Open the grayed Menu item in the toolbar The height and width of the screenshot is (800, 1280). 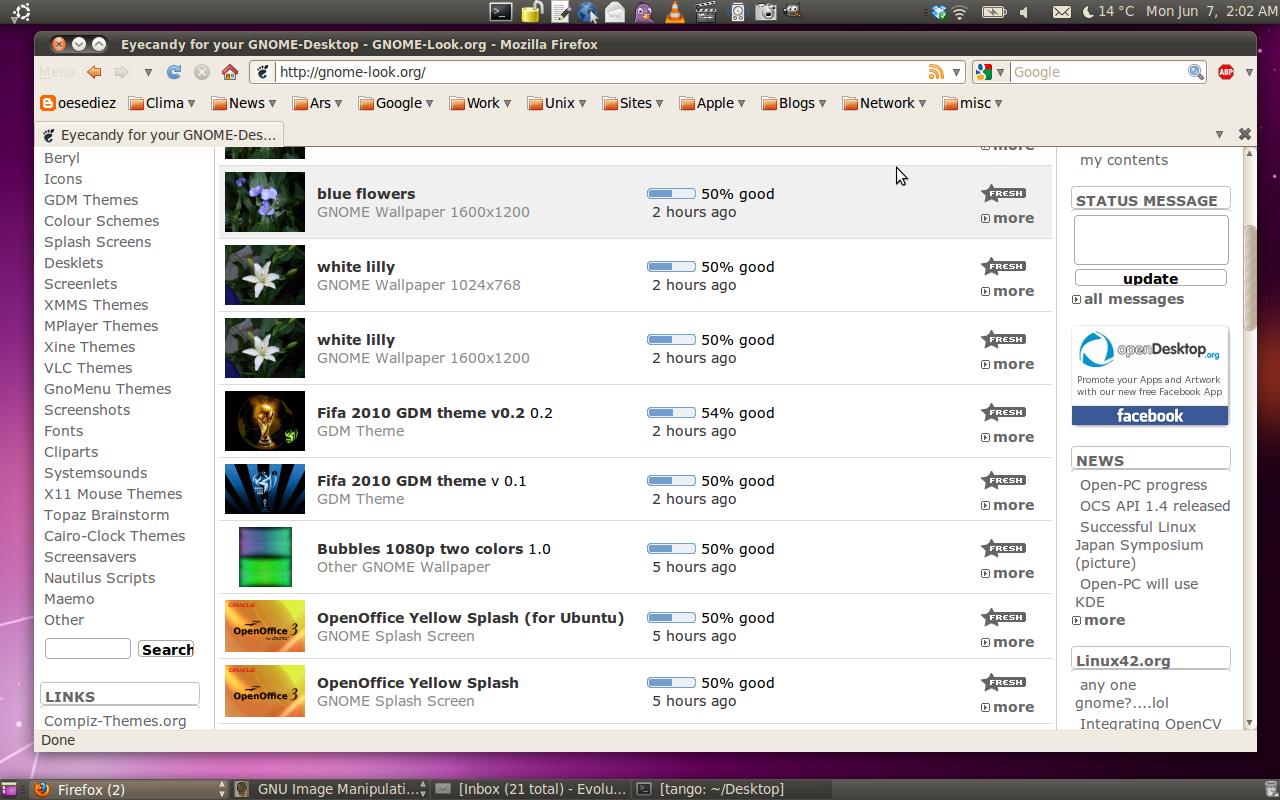click(57, 72)
